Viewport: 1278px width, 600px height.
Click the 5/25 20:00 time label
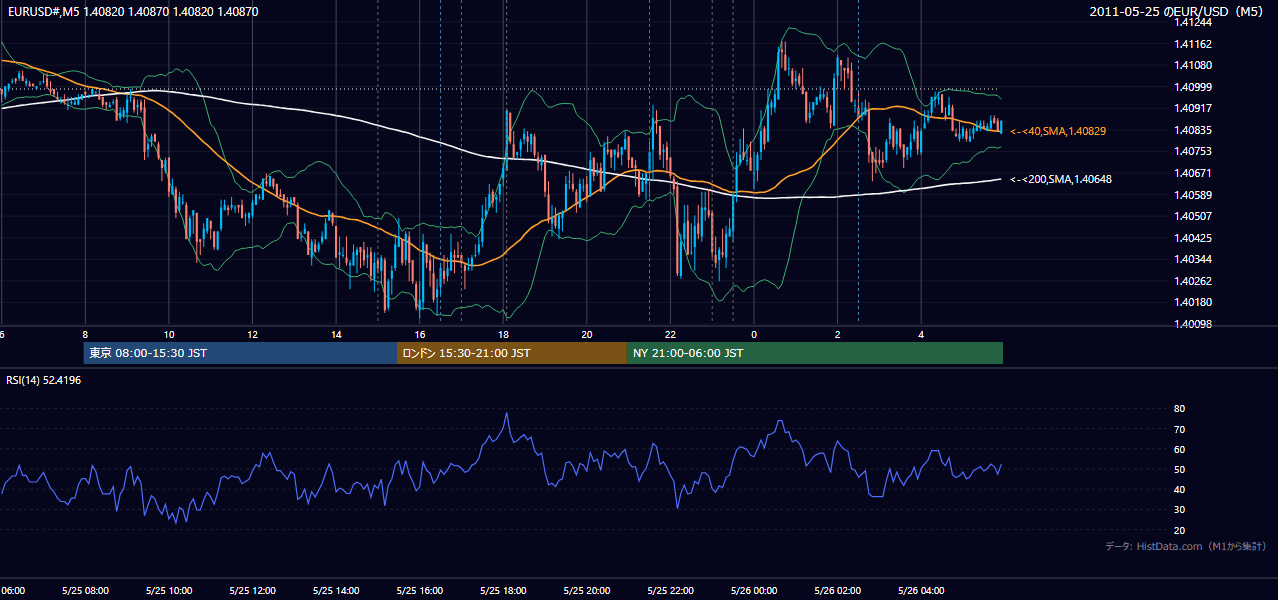coord(587,591)
